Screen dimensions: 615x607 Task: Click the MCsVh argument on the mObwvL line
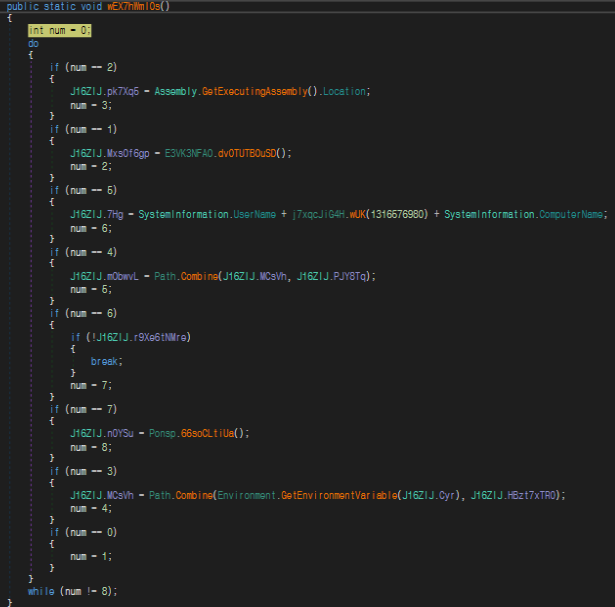[273, 276]
